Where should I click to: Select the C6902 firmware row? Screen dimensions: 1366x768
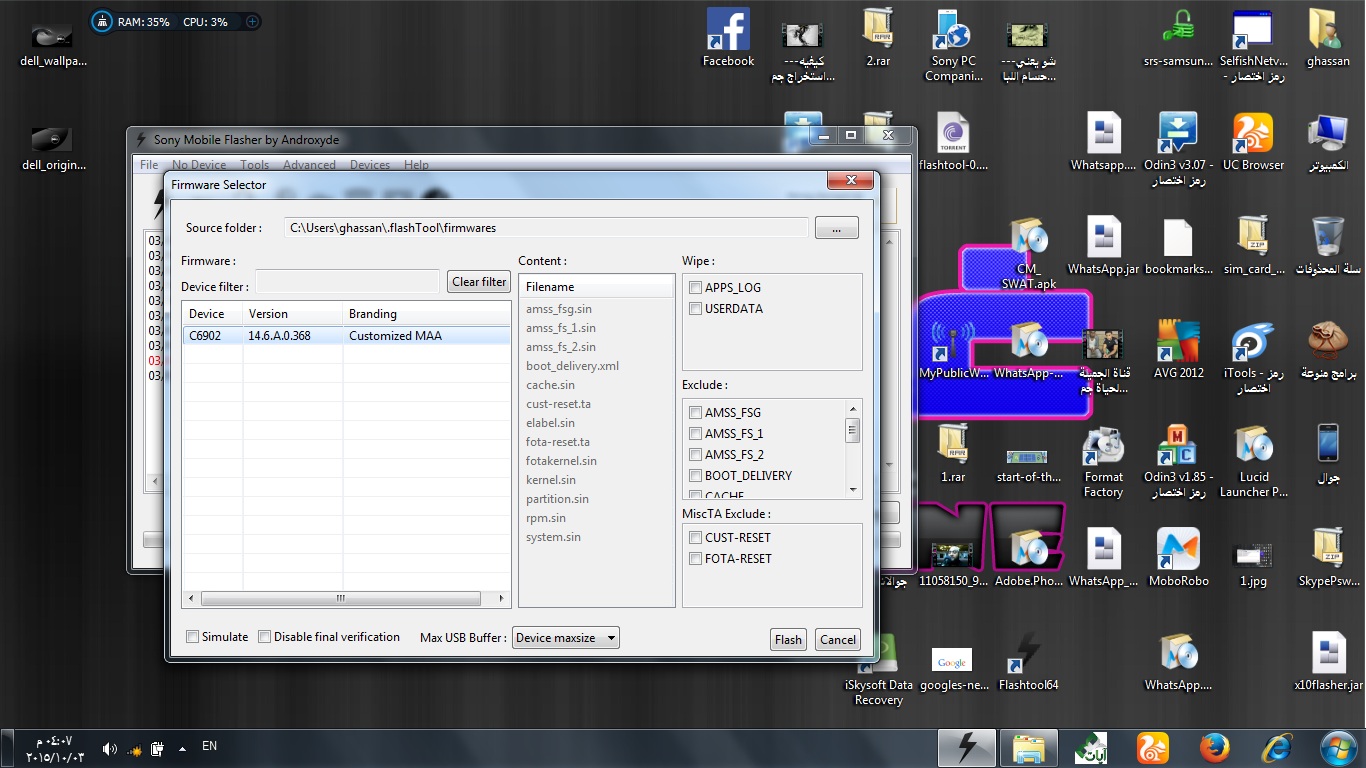[x=346, y=336]
